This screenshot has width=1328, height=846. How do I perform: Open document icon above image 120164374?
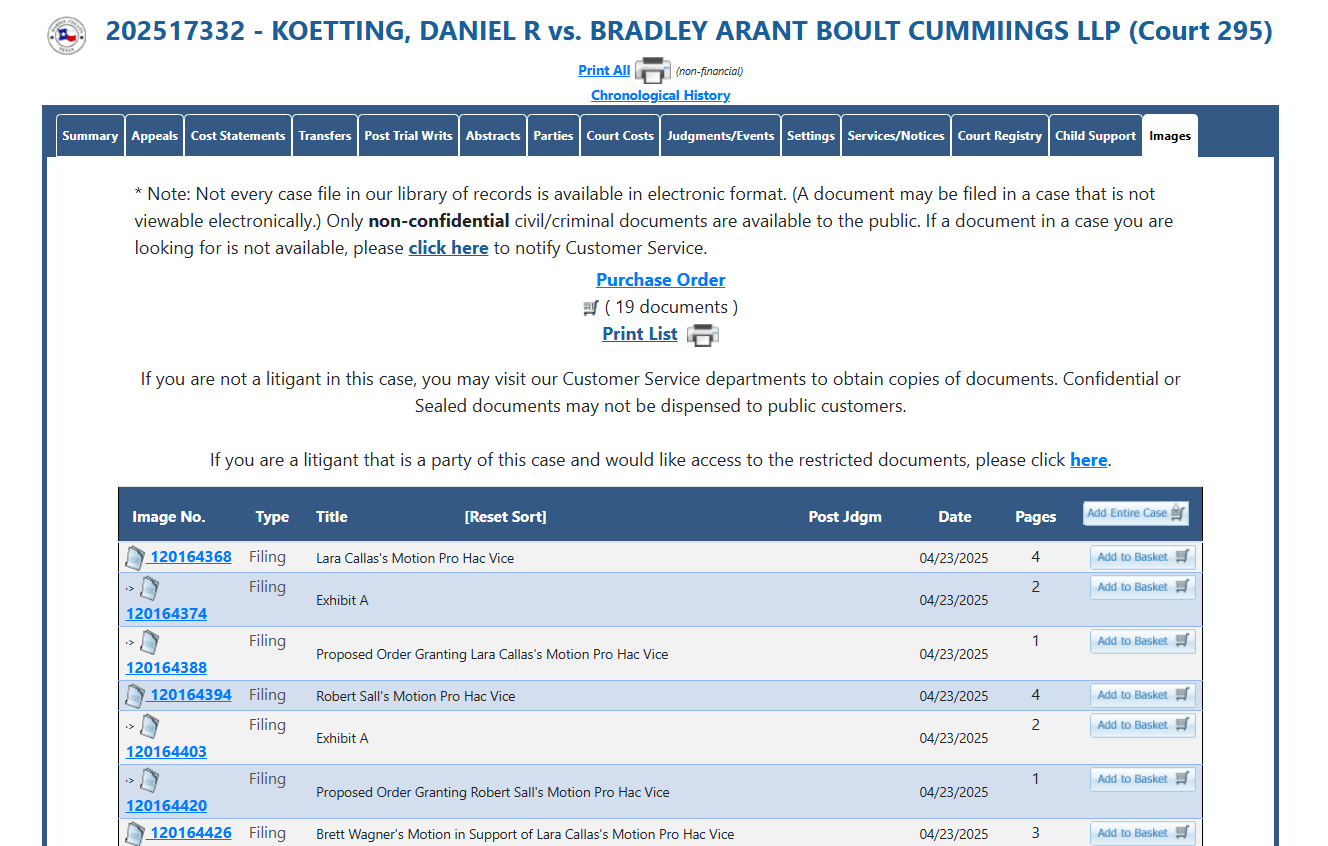[x=149, y=588]
